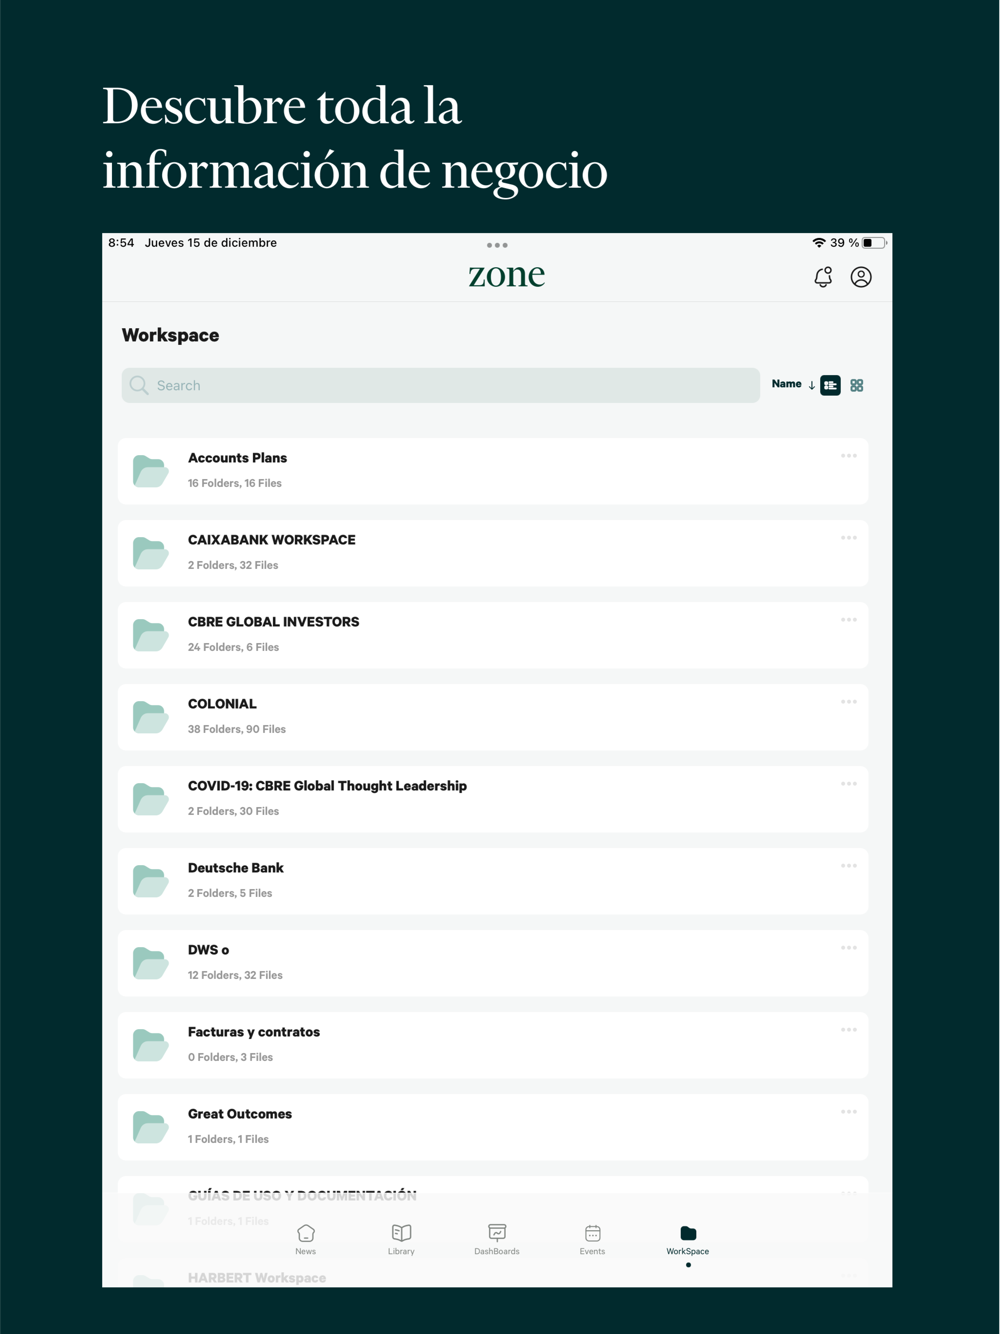Click the CBRE GLOBAL INVESTORS folder icon
This screenshot has width=1000, height=1334.
(150, 635)
